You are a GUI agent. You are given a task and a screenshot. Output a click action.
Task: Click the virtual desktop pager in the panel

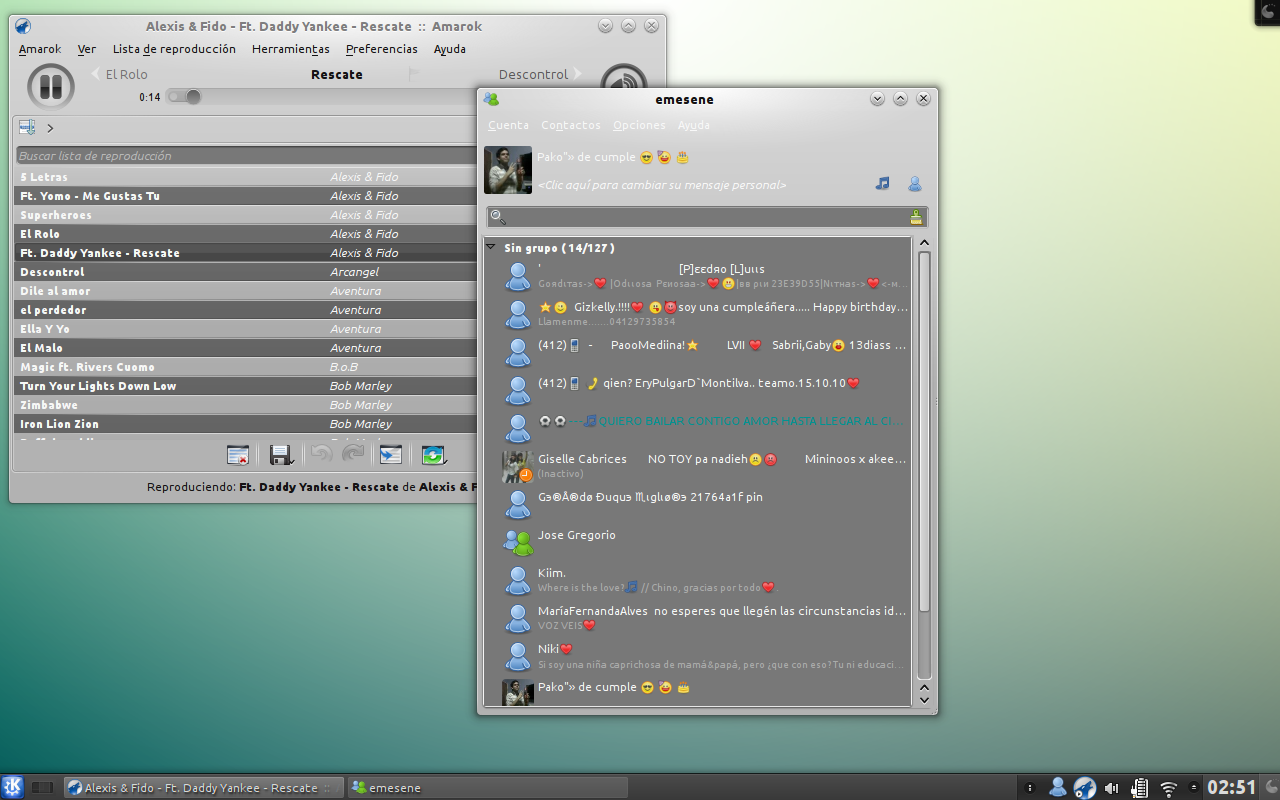click(x=42, y=787)
